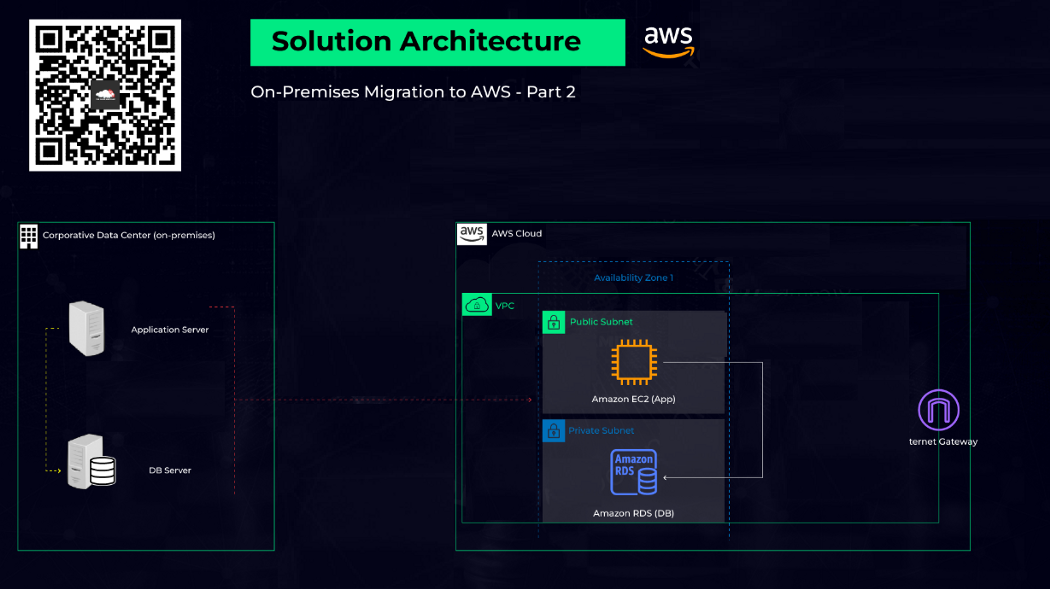Click the Amazon RDS database icon
Screen dimensions: 1050x589
[x=635, y=471]
